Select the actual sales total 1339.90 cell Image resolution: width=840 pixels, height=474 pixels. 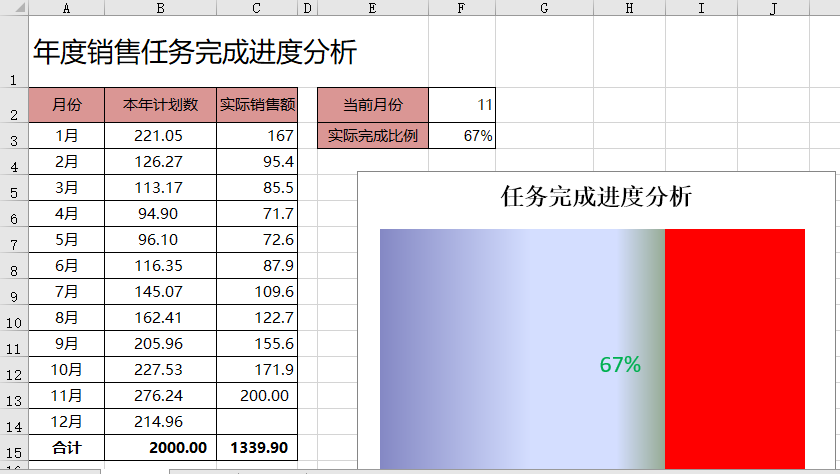pyautogui.click(x=257, y=449)
